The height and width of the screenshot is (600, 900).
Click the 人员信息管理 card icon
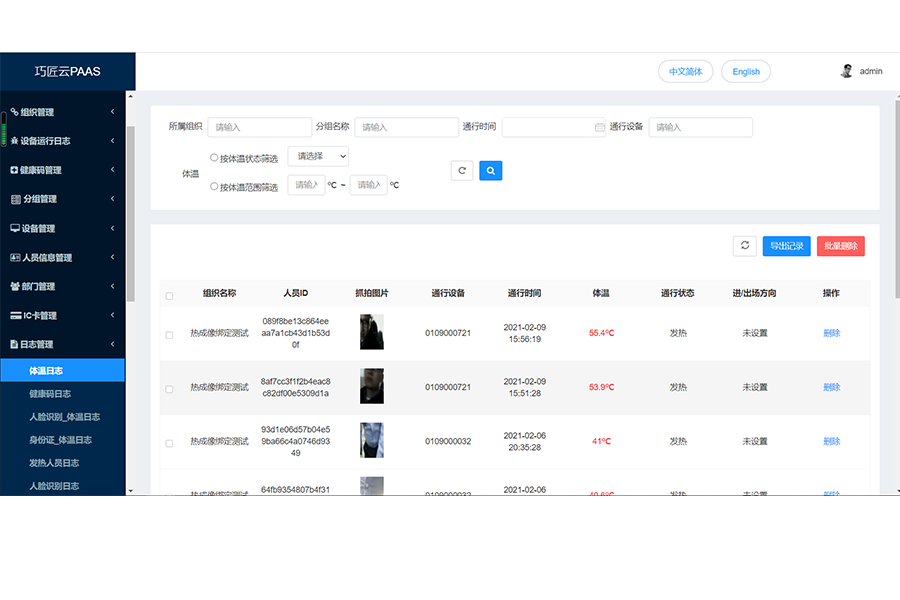(x=15, y=257)
